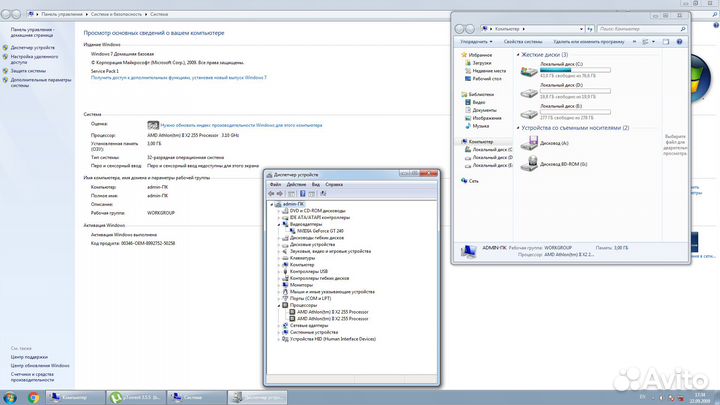Select Локальный диск (C:) drive
Viewport: 720px width, 405px height.
(x=565, y=70)
